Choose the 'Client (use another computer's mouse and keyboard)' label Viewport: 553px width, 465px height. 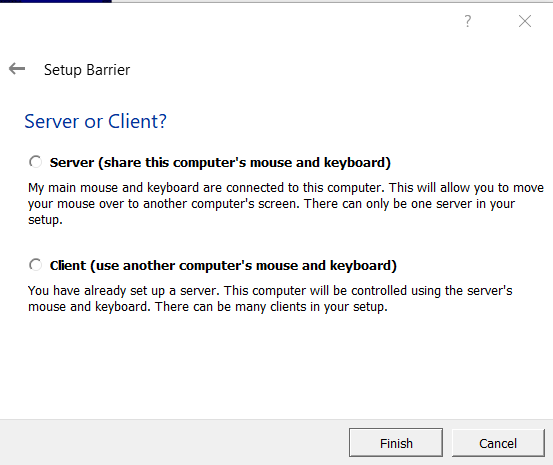pos(223,266)
